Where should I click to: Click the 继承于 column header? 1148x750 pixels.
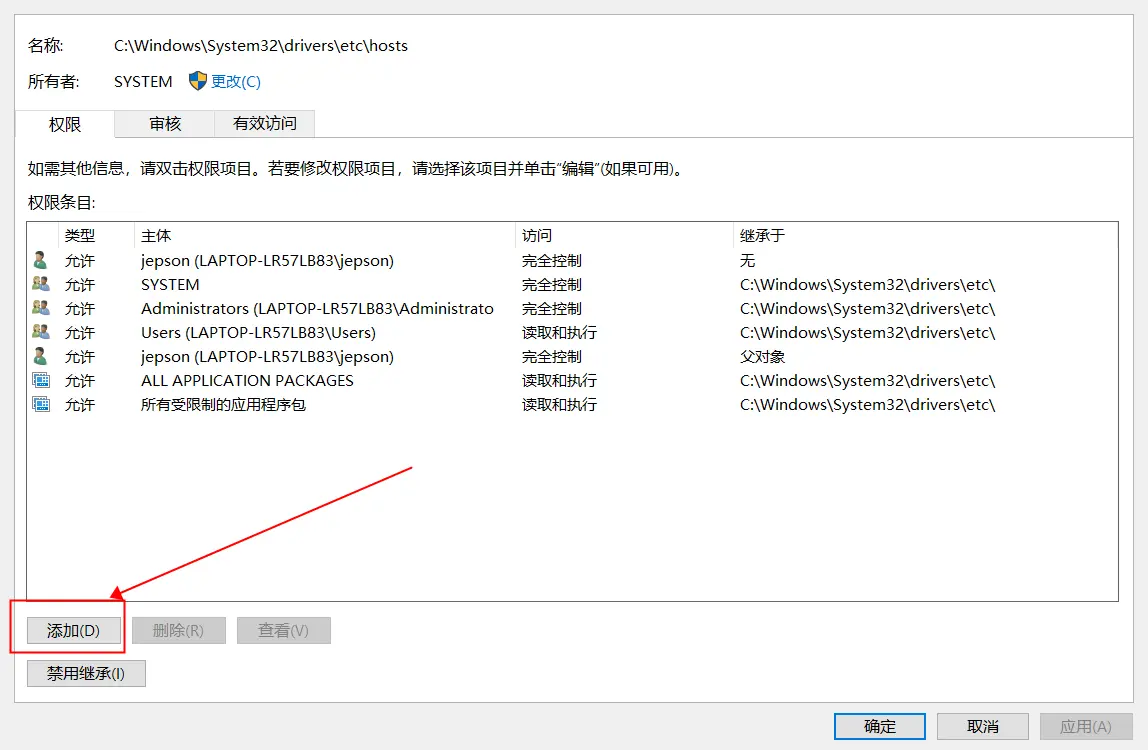coord(762,236)
